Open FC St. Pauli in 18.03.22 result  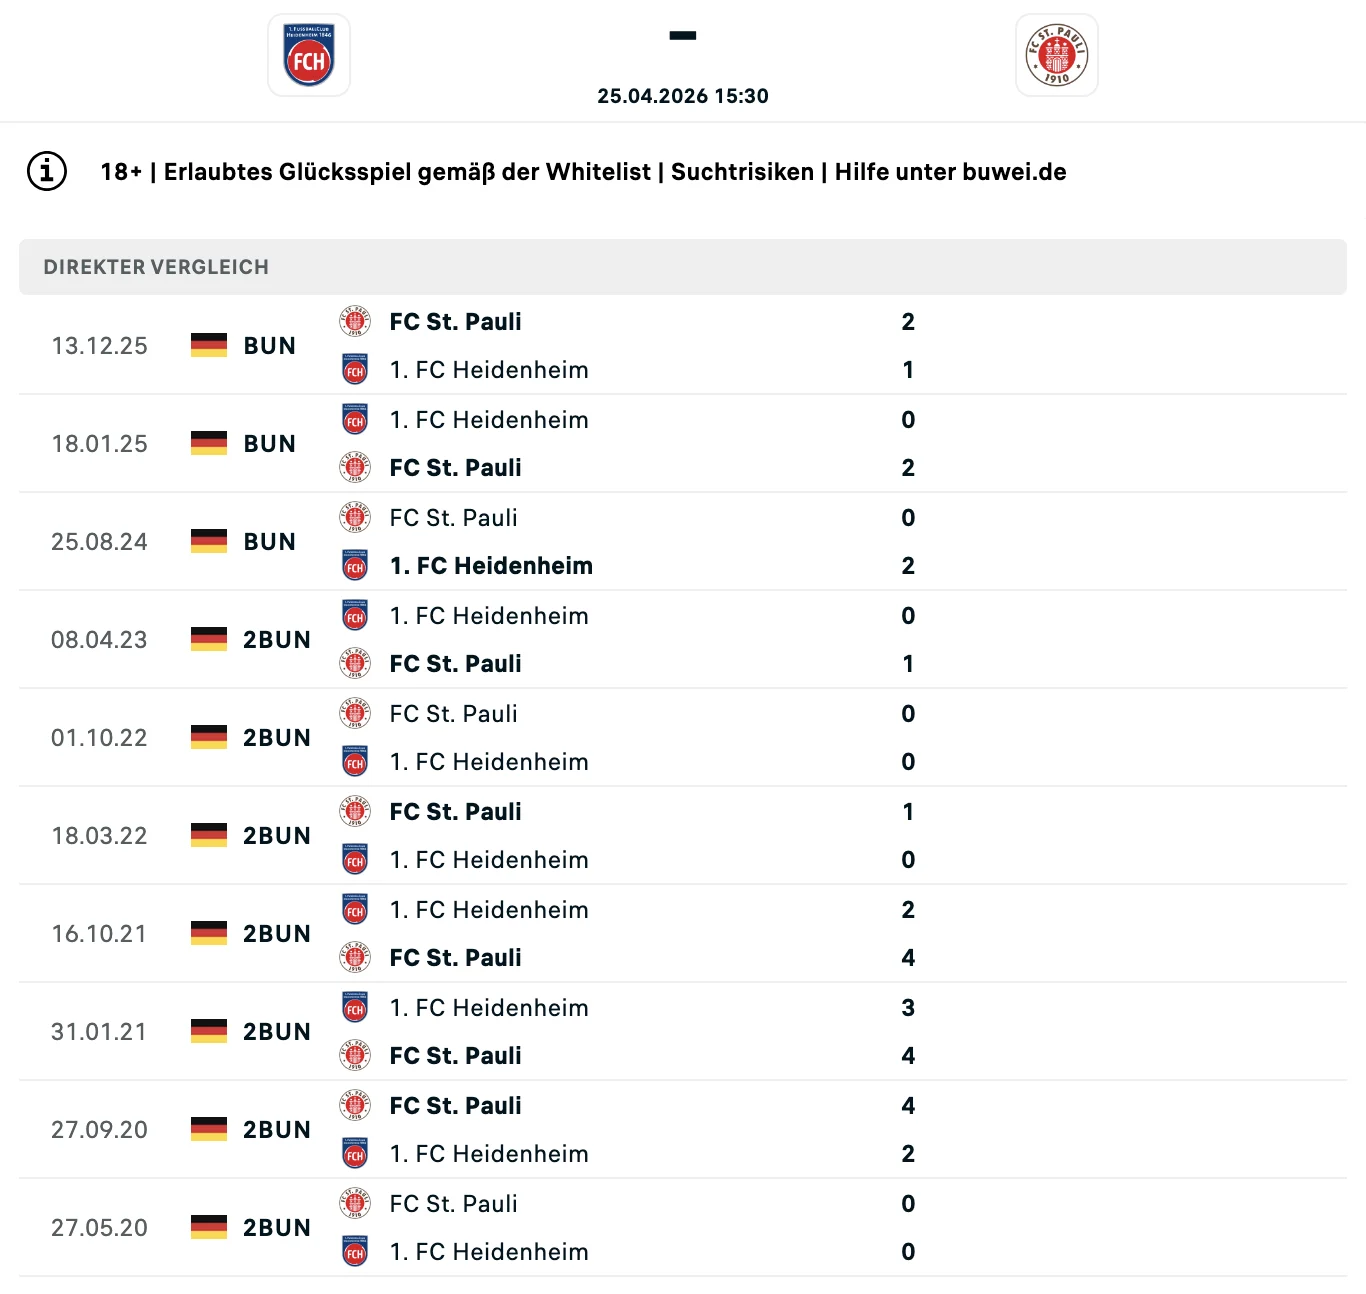(x=455, y=812)
